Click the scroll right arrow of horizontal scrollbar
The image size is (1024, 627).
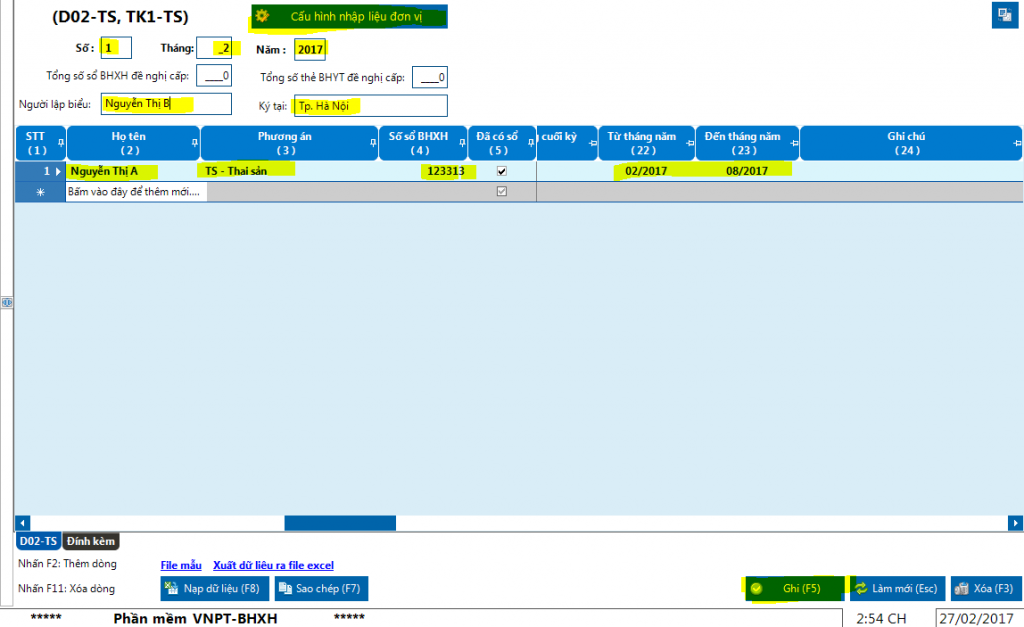1015,523
